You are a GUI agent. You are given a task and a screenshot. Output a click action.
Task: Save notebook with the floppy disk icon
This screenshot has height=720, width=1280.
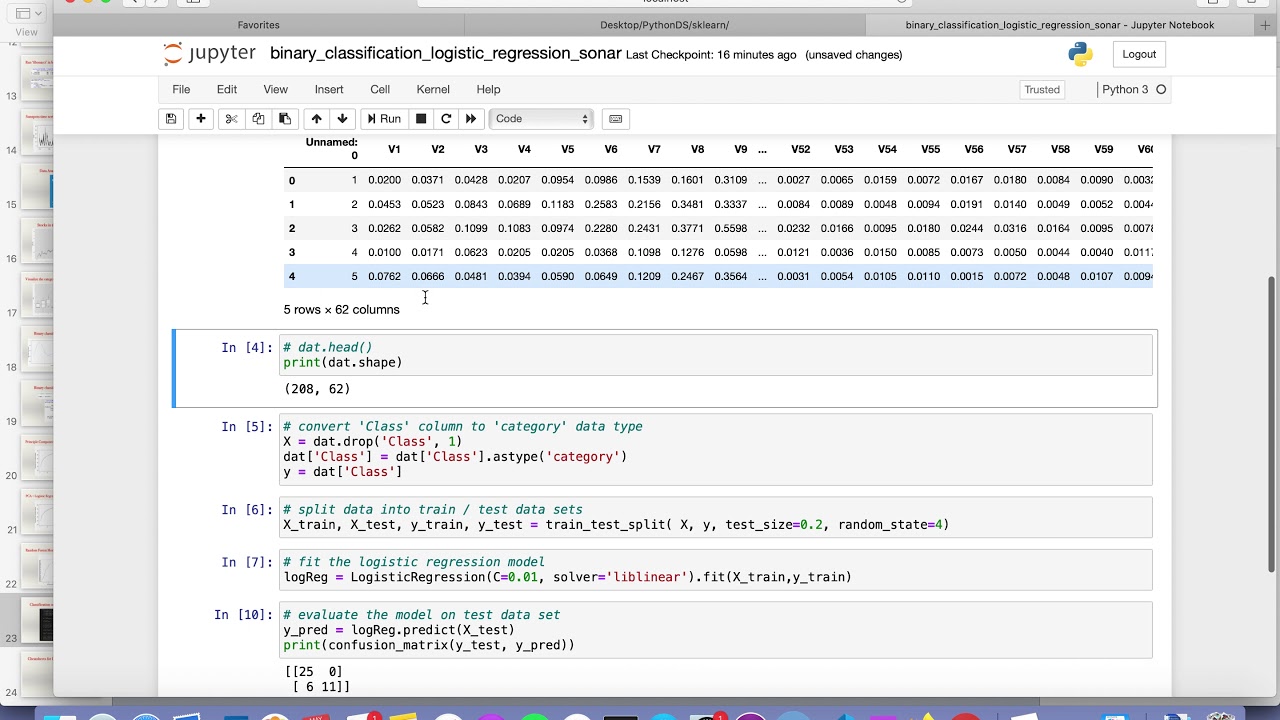point(171,119)
